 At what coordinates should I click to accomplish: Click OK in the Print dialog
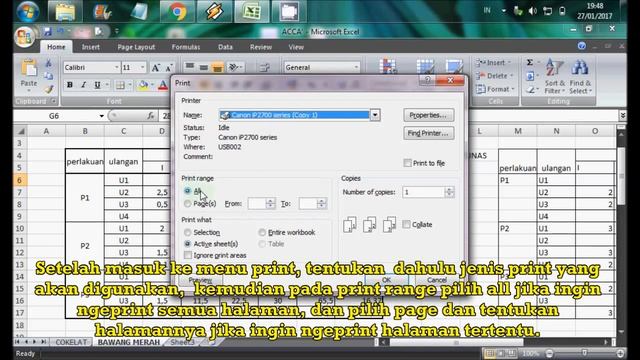[387, 280]
